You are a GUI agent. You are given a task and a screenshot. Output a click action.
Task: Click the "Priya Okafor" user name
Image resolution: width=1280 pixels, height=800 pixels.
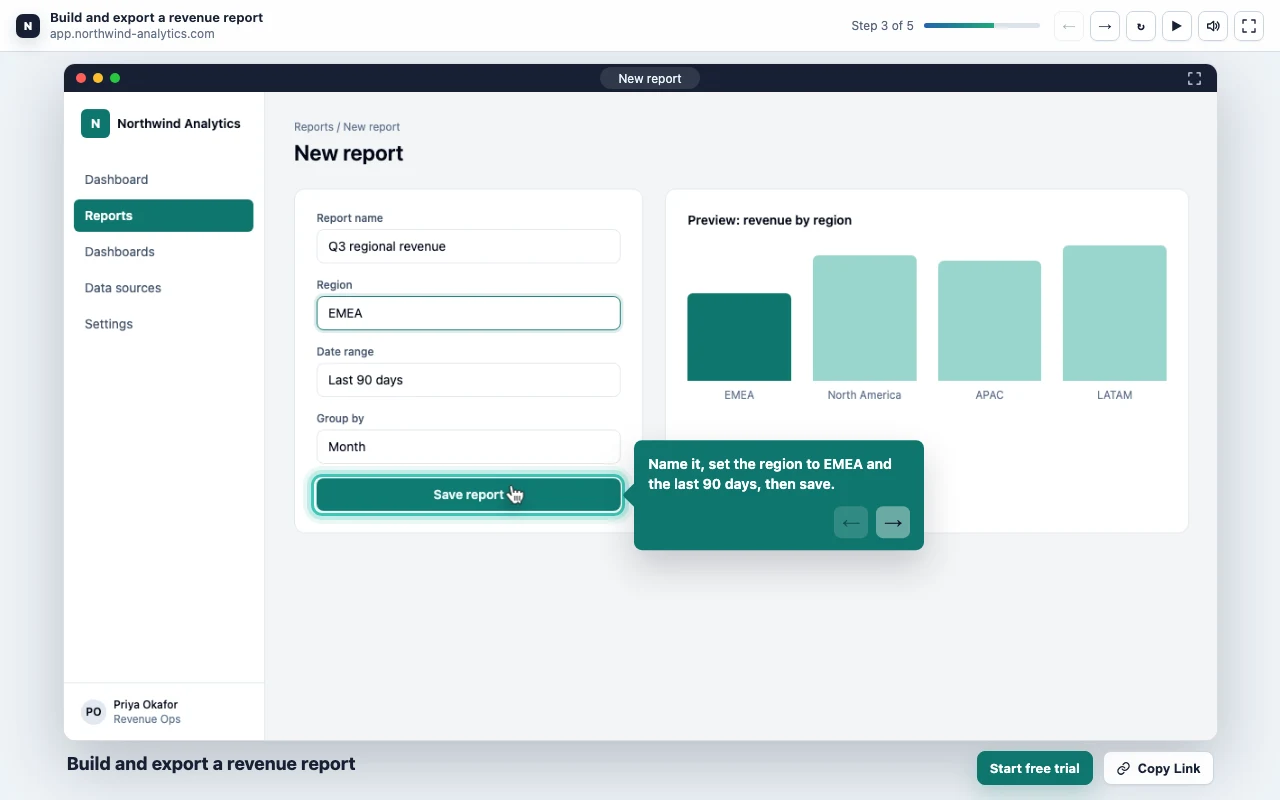(x=146, y=705)
